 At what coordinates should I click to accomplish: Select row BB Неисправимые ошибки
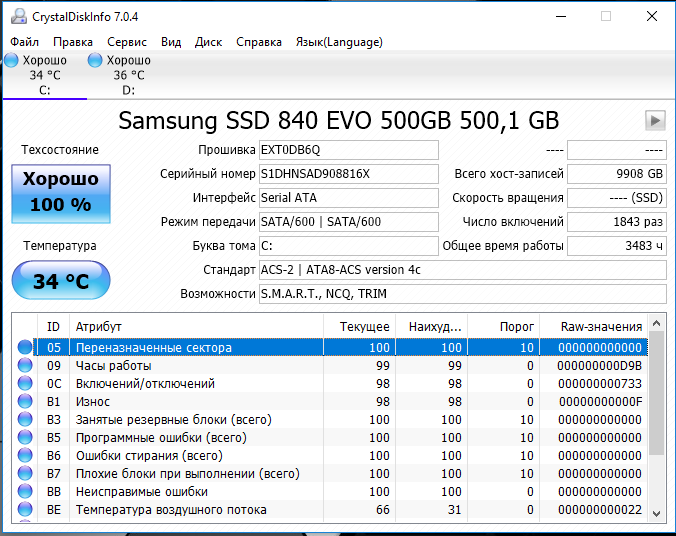pyautogui.click(x=330, y=492)
